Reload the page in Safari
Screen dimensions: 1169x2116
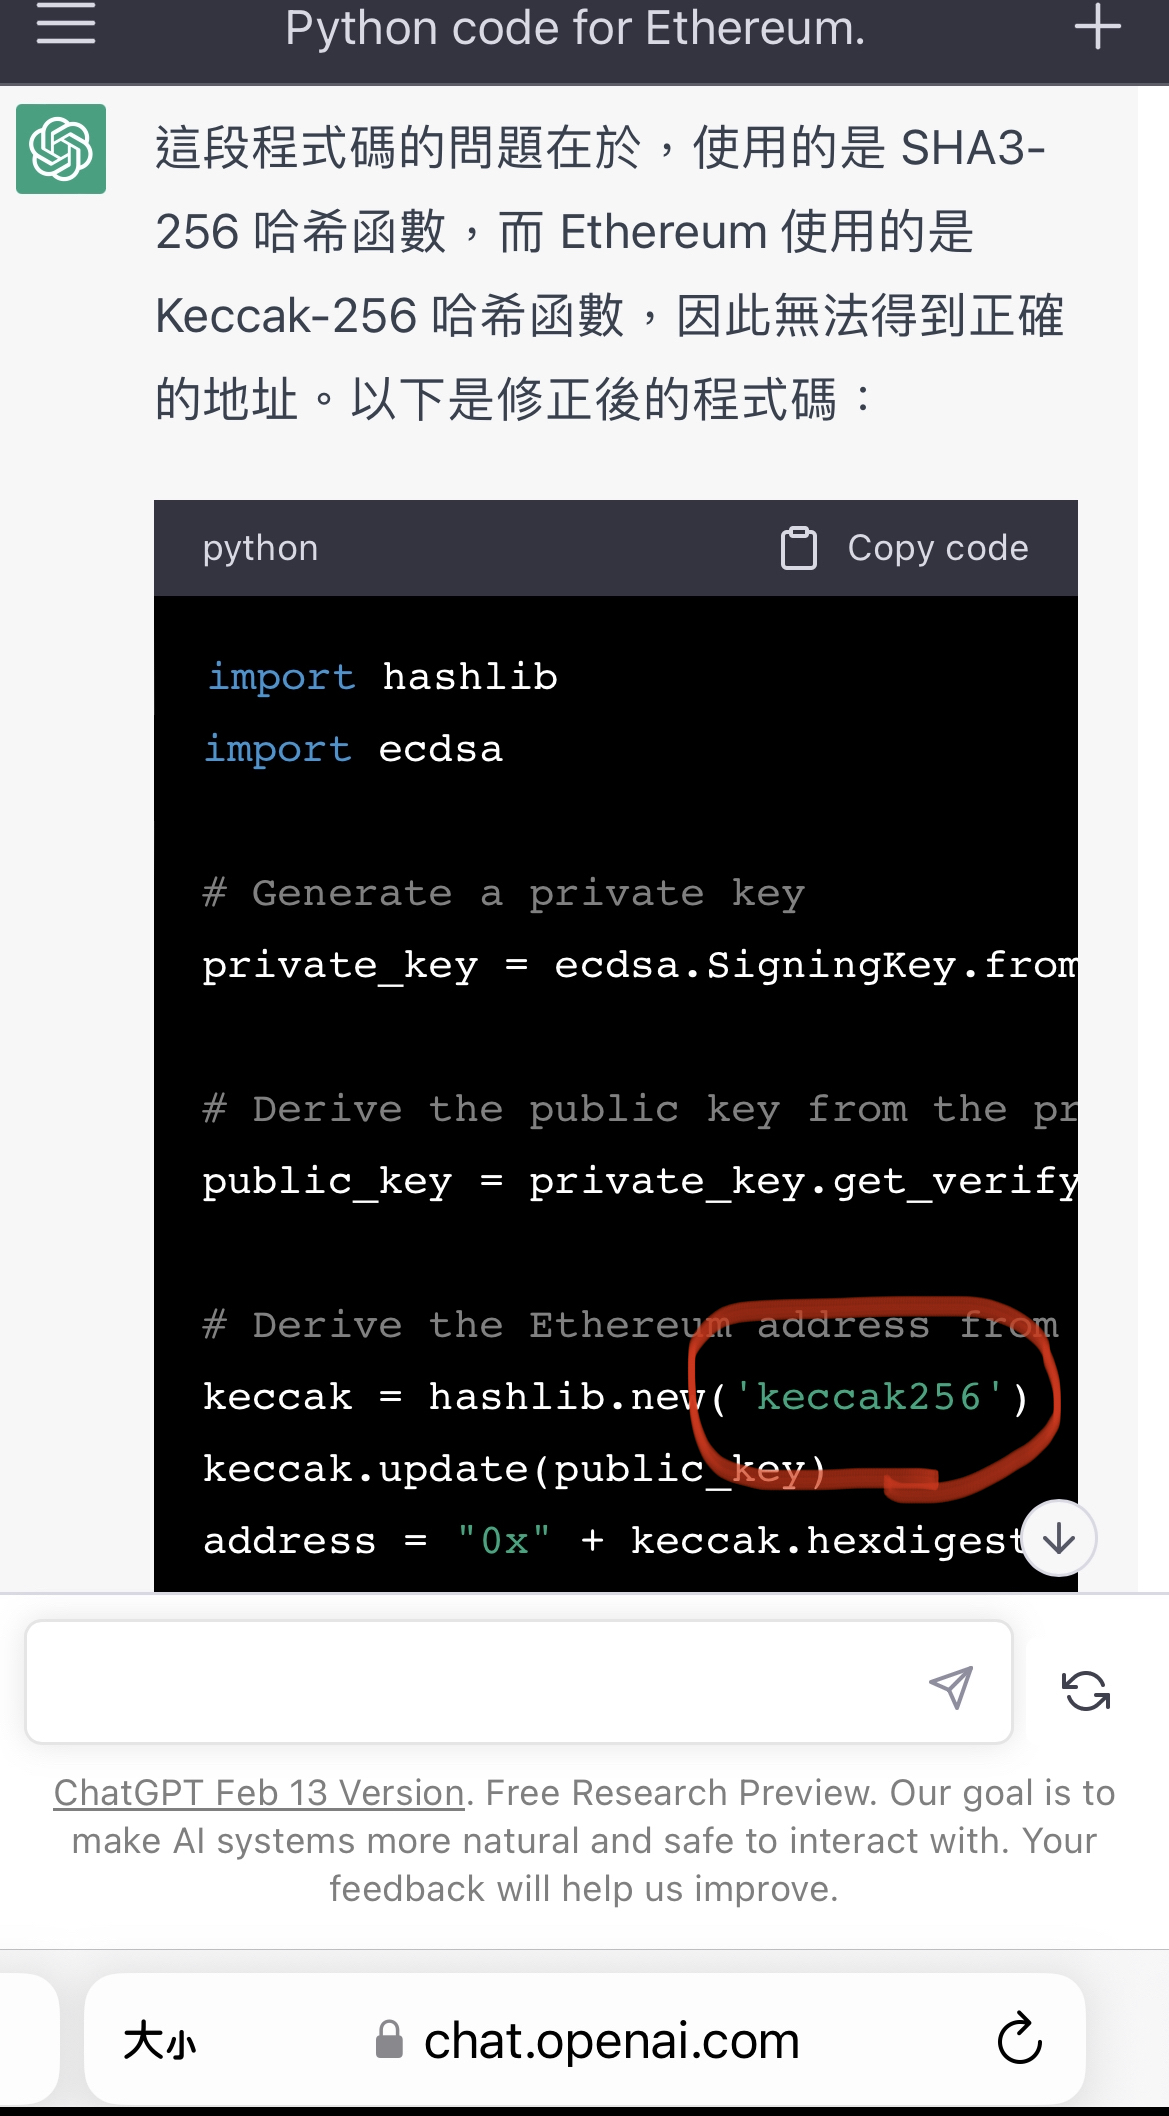point(1020,2038)
